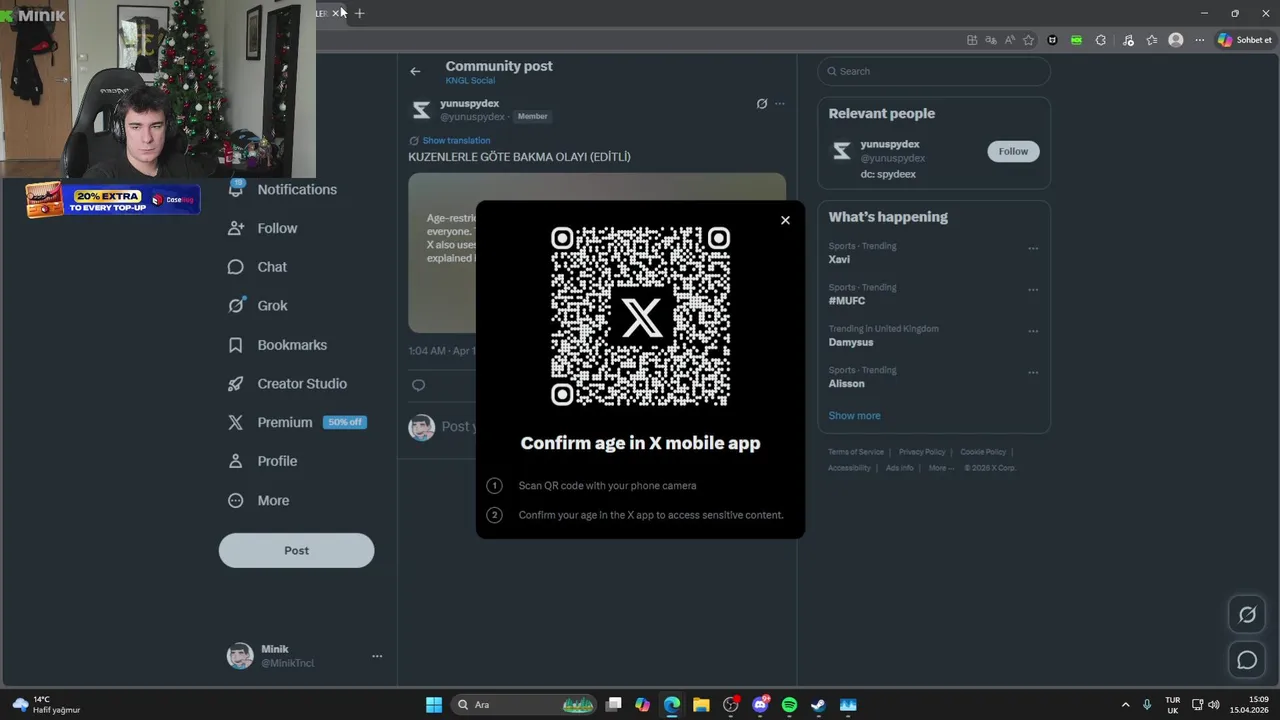Click the taskbar search box Ara
The image size is (1280, 720).
[523, 705]
